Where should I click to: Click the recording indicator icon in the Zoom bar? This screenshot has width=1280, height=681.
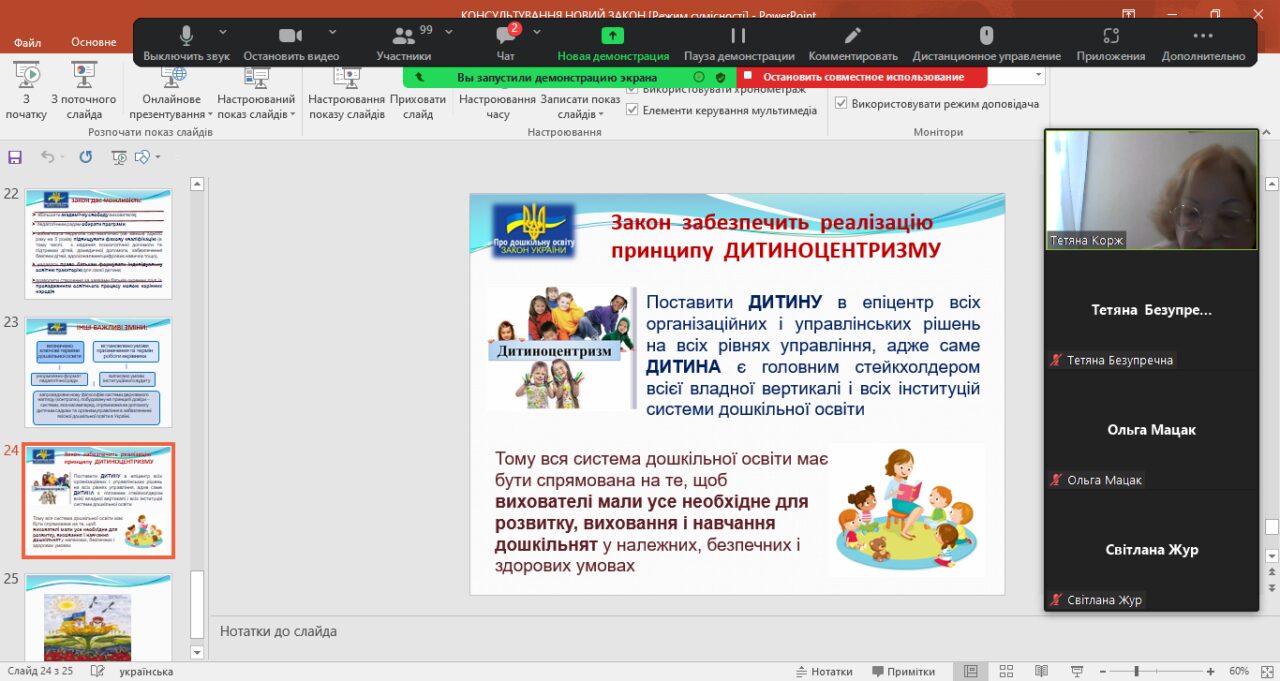coord(699,77)
